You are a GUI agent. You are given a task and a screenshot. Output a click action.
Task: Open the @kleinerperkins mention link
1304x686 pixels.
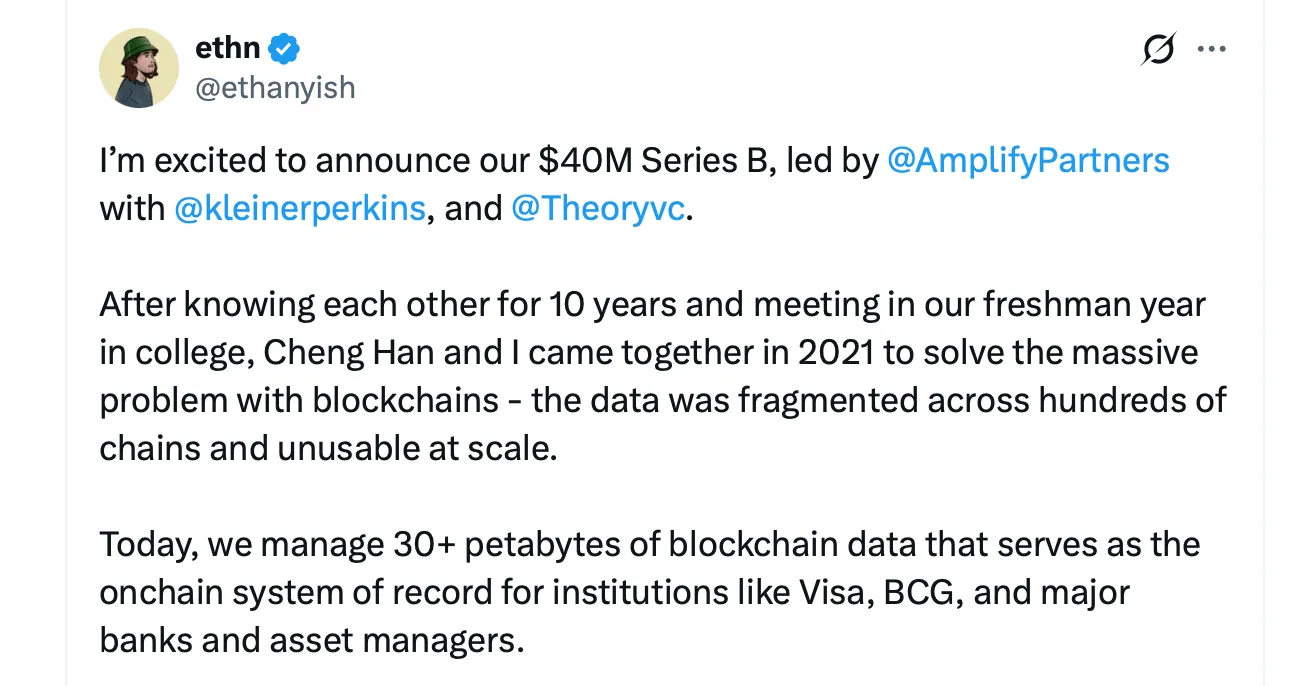(x=300, y=211)
